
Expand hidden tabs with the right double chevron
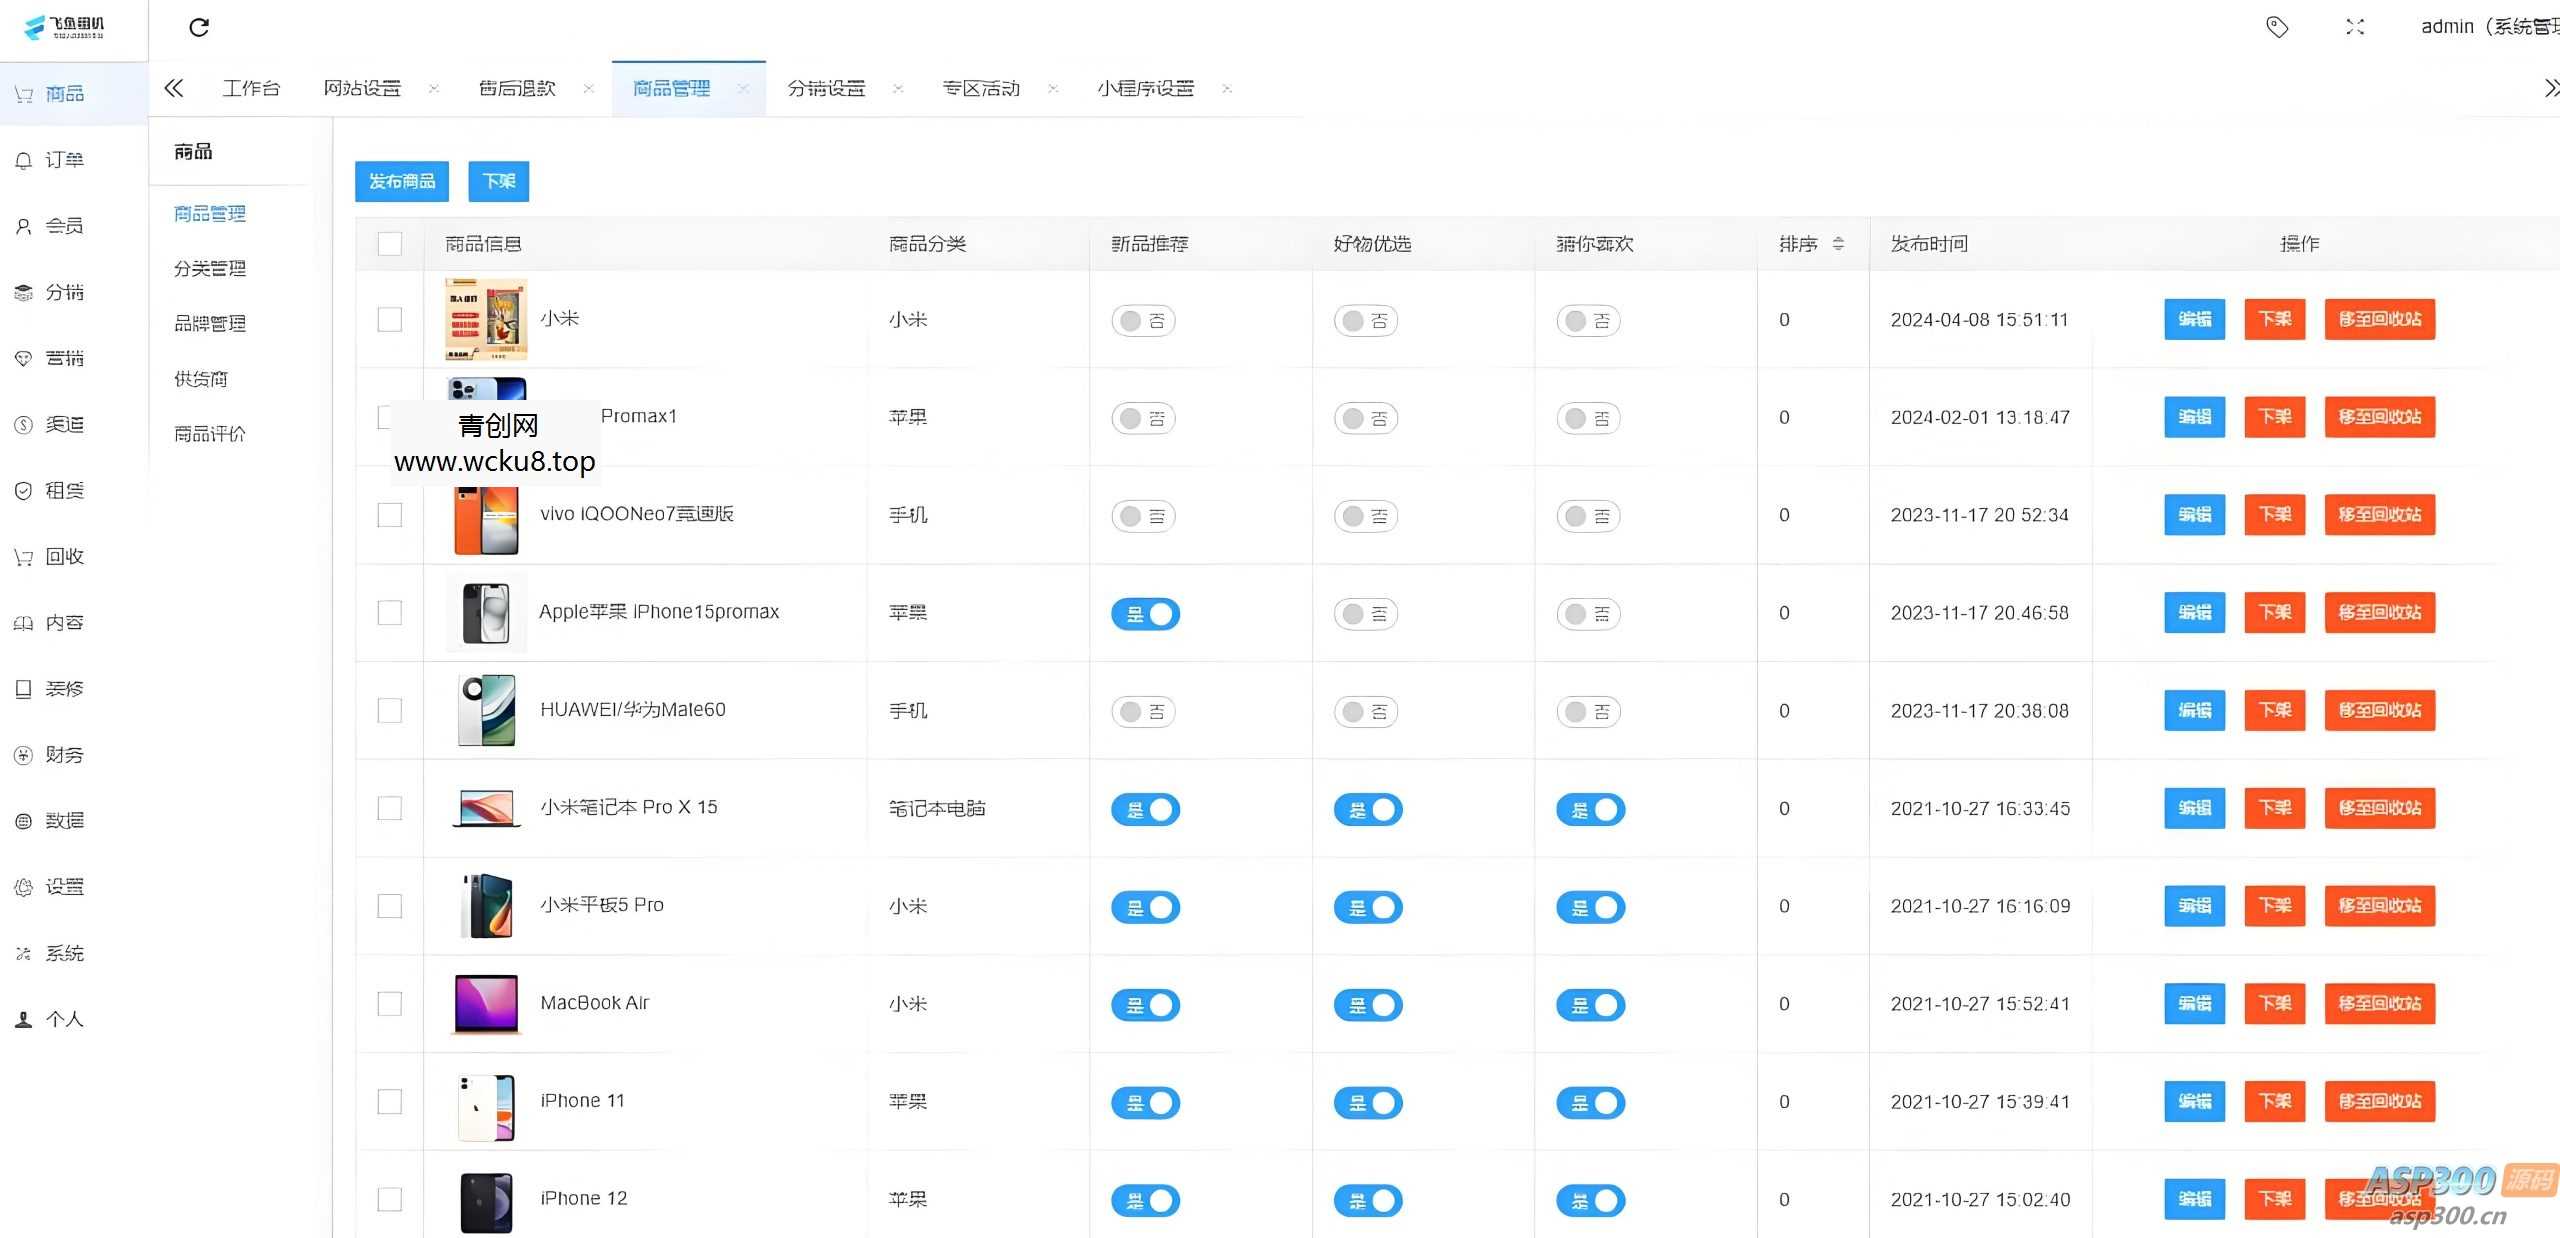pyautogui.click(x=2550, y=88)
